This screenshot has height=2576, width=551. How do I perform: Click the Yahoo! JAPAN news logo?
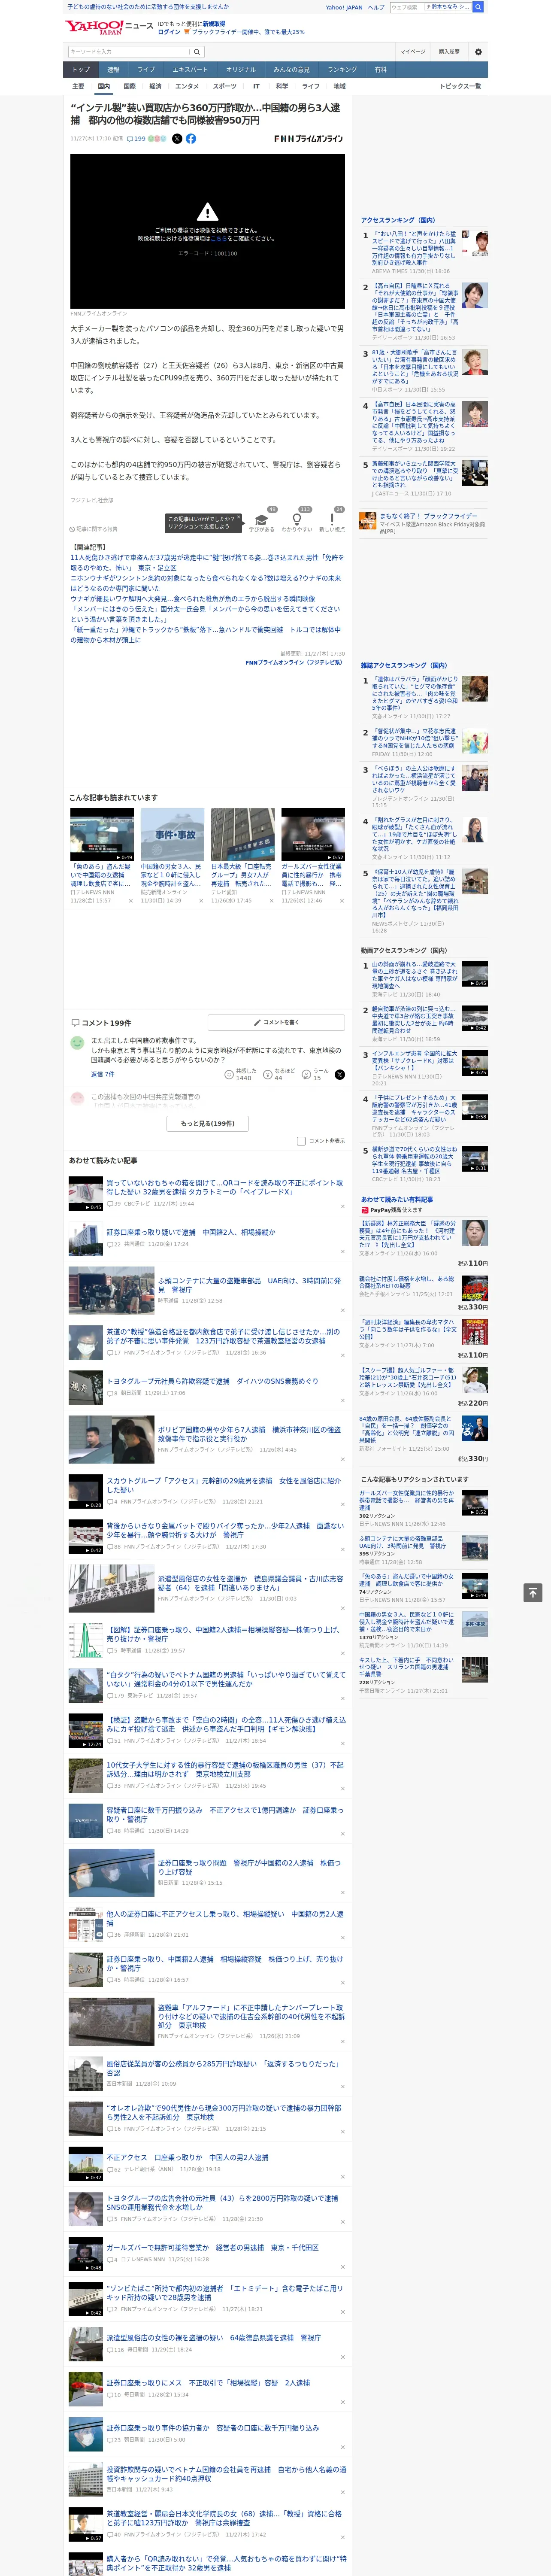point(109,28)
